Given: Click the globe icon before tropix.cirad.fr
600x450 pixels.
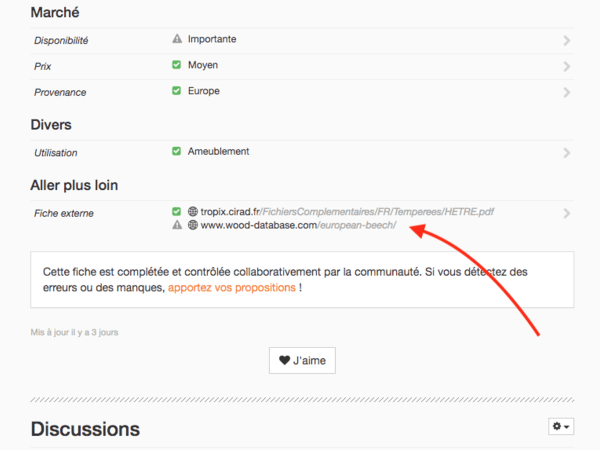Looking at the screenshot, I should [193, 212].
